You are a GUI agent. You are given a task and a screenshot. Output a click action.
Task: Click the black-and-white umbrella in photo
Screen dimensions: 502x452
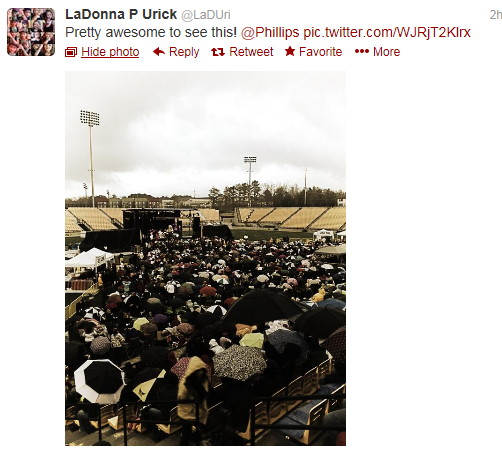click(x=99, y=381)
